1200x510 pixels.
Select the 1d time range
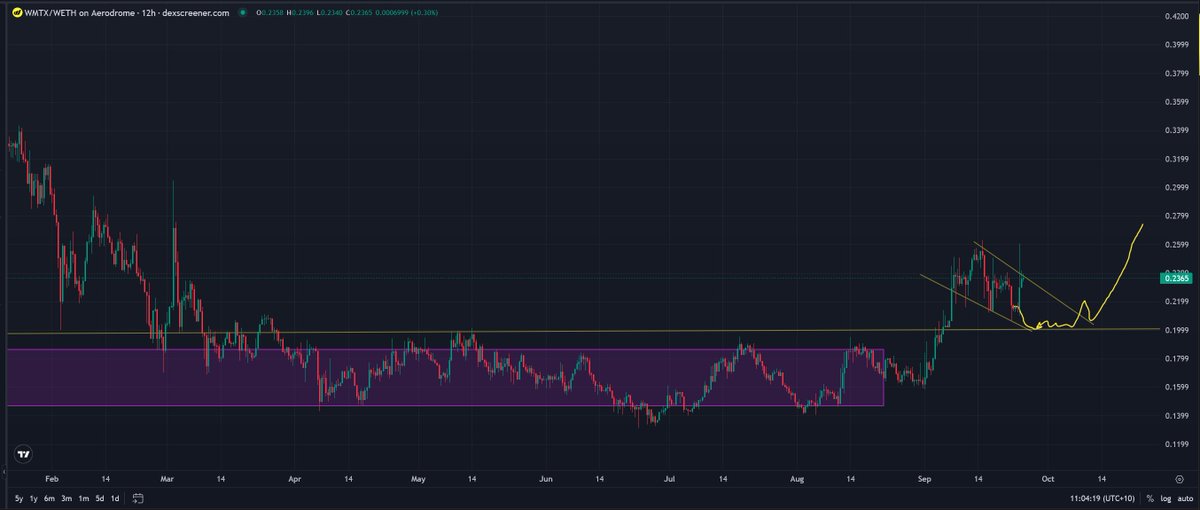(115, 498)
